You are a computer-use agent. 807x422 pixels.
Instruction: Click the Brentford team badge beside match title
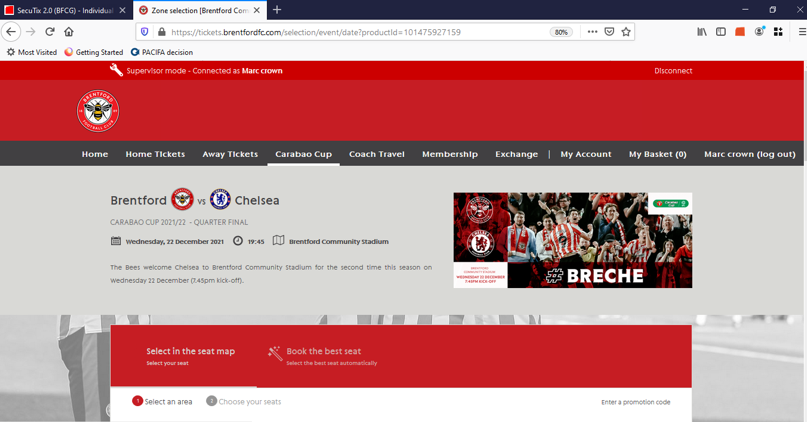point(182,199)
